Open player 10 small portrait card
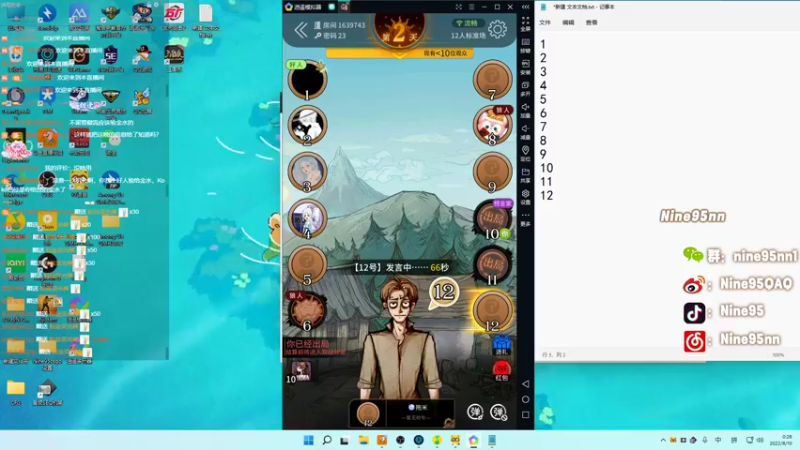Image resolution: width=800 pixels, height=450 pixels. point(299,371)
